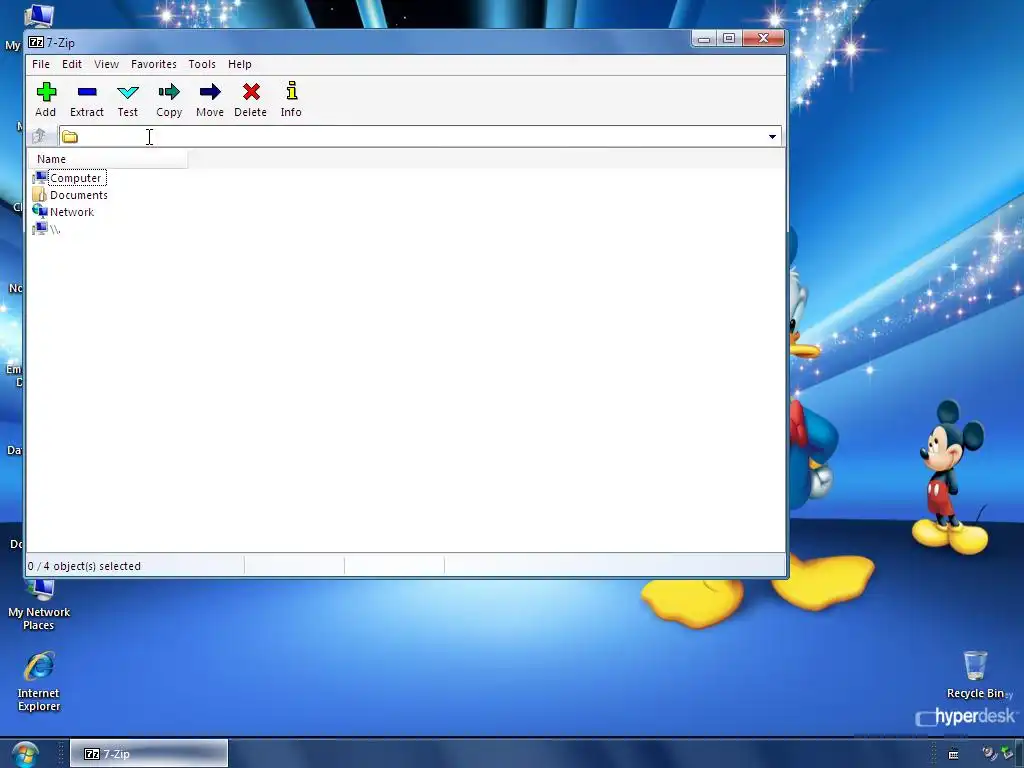Image resolution: width=1024 pixels, height=768 pixels.
Task: Run the Test archive tool
Action: tap(127, 99)
